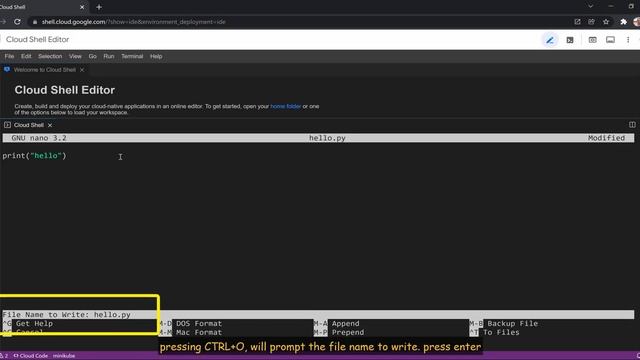Image resolution: width=640 pixels, height=360 pixels.
Task: Click the print("hello") code line
Action: coord(34,156)
